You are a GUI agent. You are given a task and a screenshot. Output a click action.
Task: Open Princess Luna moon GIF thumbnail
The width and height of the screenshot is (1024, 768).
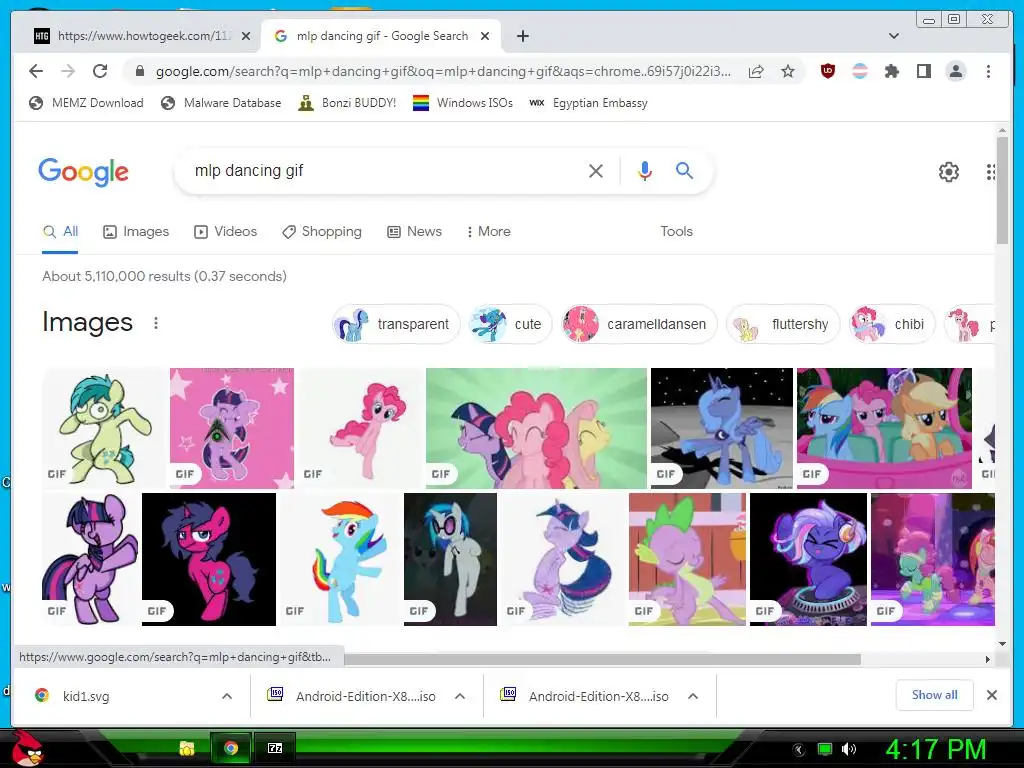pos(722,428)
